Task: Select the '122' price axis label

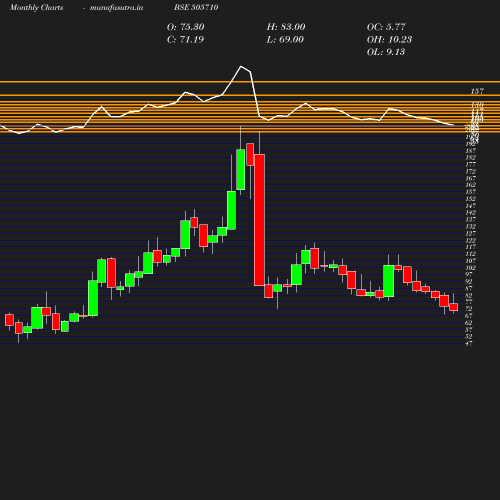Action: tap(471, 240)
